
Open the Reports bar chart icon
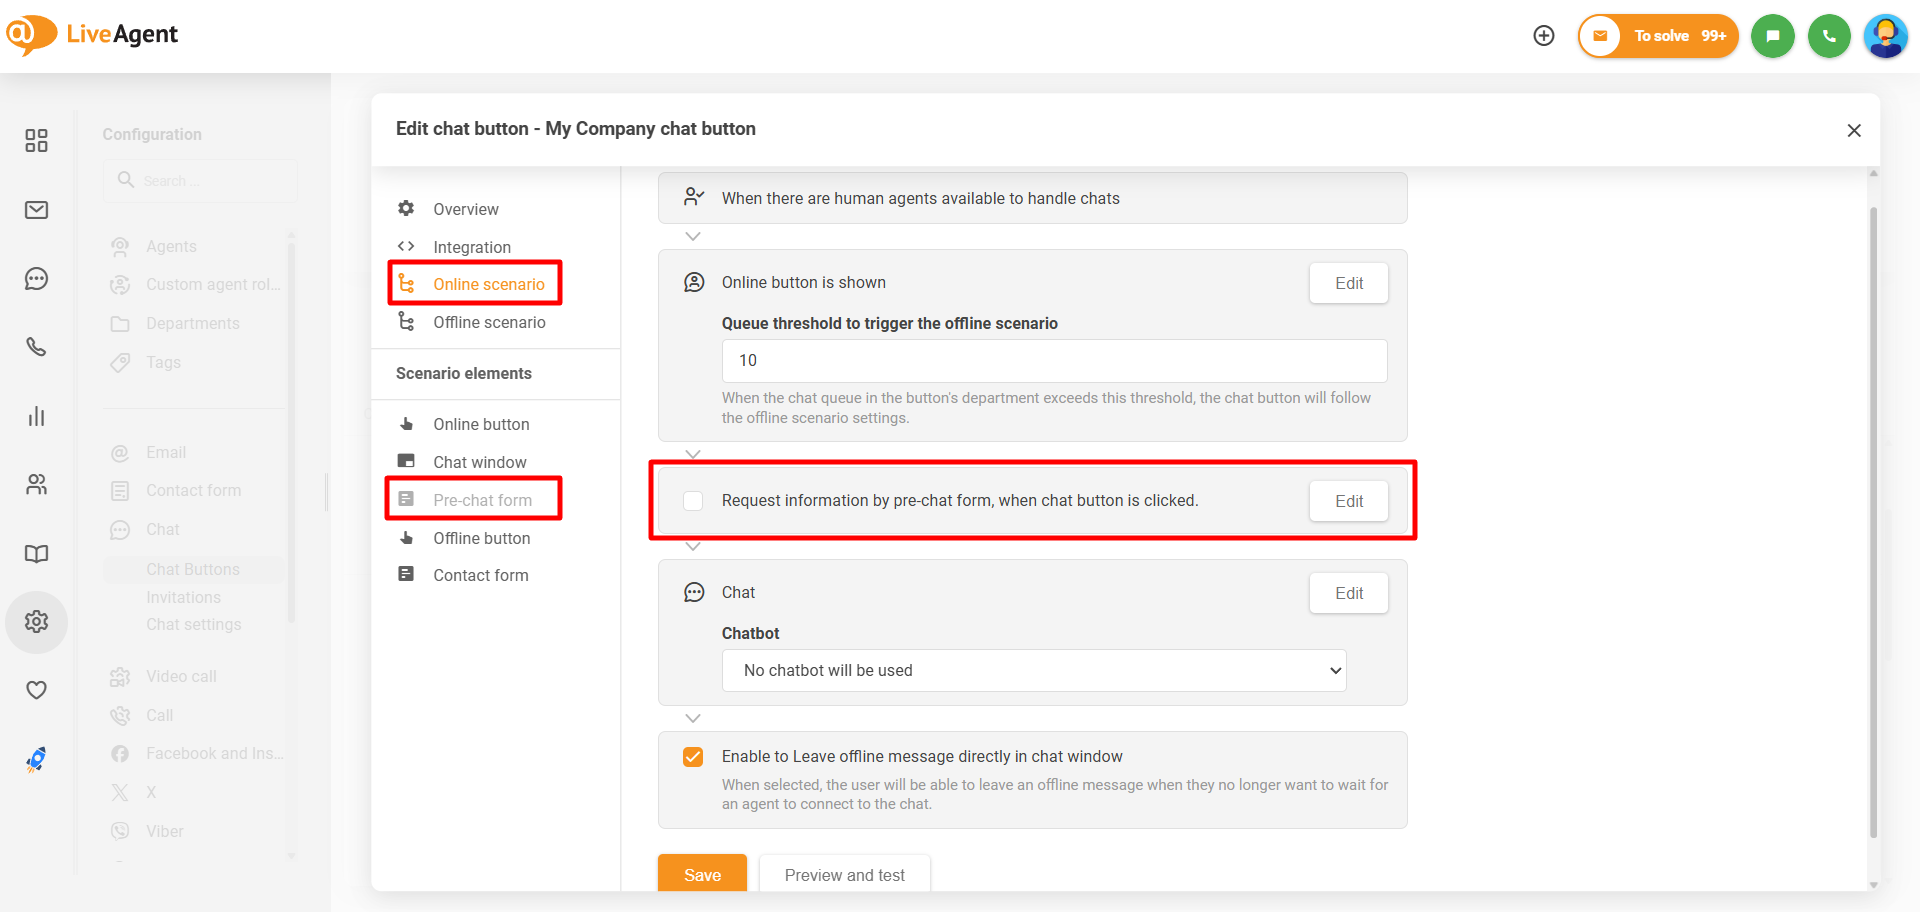(x=36, y=416)
